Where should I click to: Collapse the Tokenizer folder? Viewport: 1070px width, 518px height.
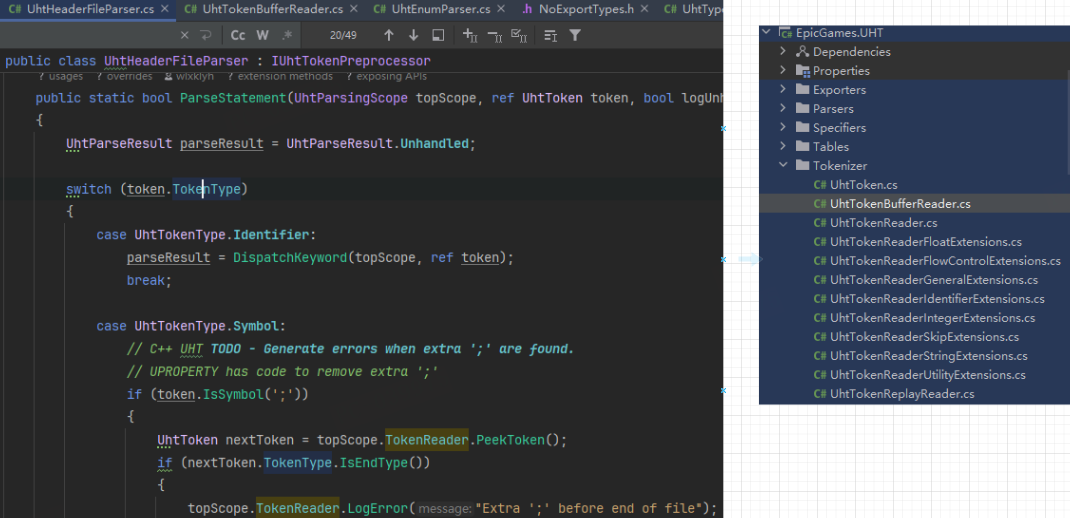pyautogui.click(x=783, y=166)
